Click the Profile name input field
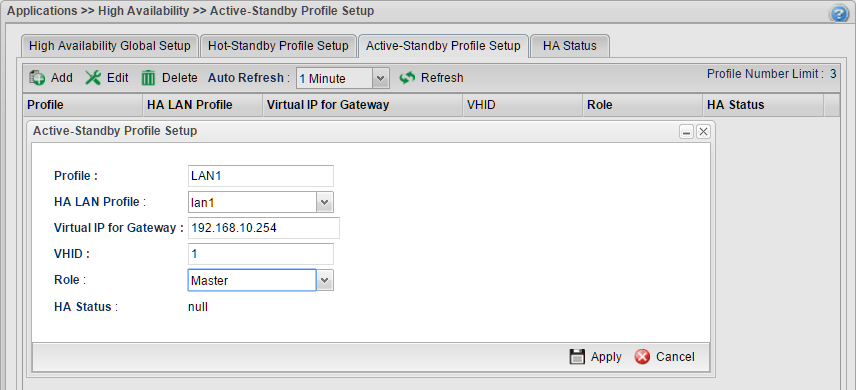 pos(260,176)
